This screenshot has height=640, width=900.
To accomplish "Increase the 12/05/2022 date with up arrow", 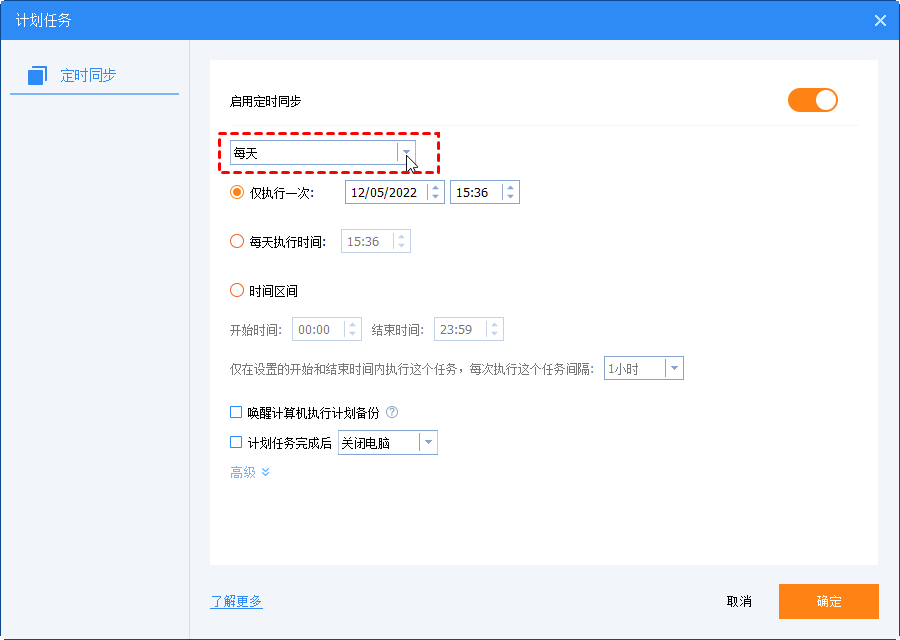I will pyautogui.click(x=436, y=187).
